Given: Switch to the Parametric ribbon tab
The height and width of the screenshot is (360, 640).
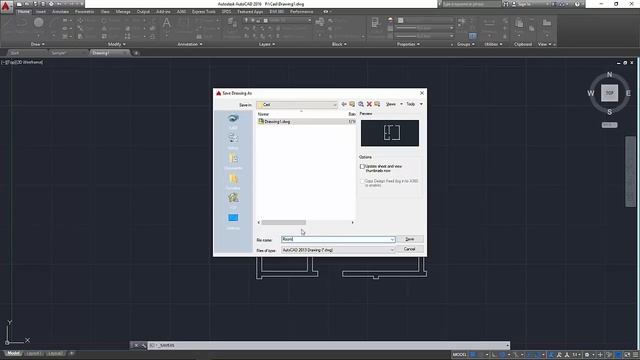Looking at the screenshot, I should [x=84, y=12].
